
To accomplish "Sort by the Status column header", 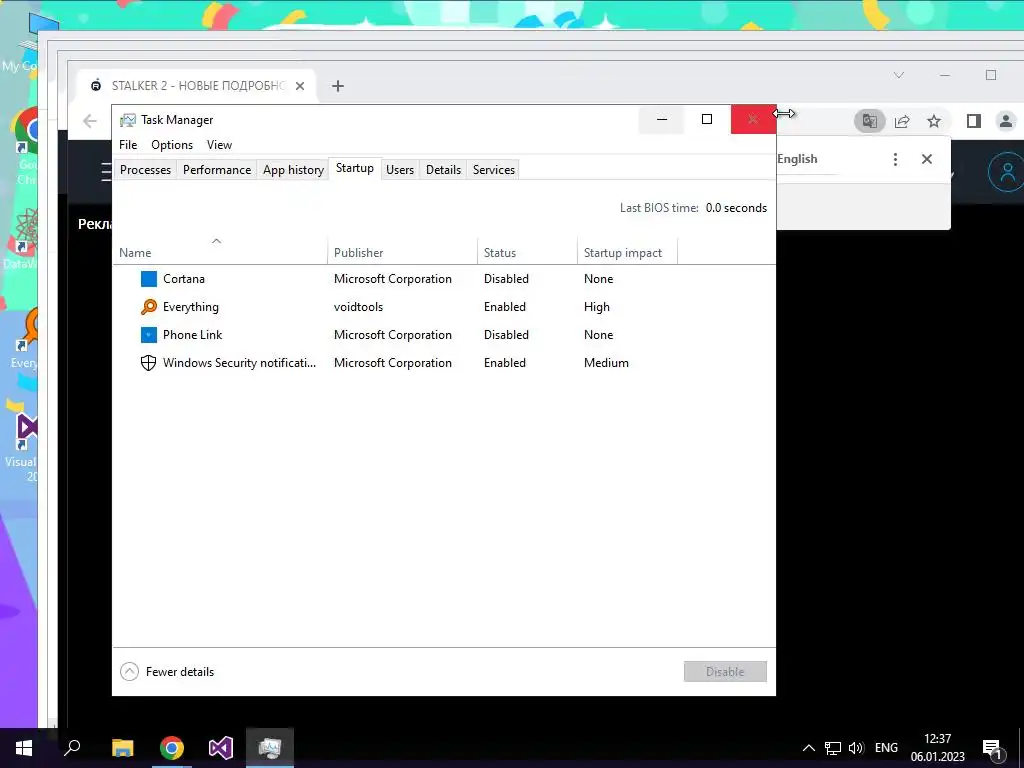I will pos(527,253).
